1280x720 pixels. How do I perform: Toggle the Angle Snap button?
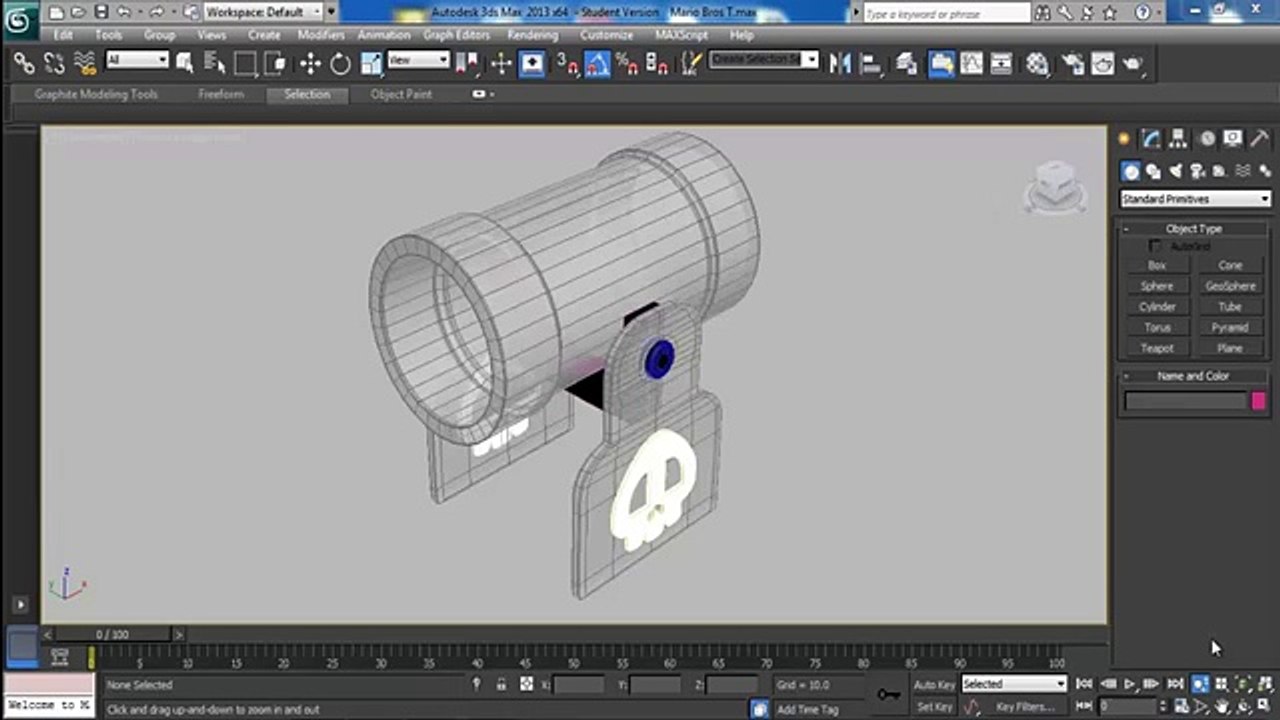tap(598, 64)
